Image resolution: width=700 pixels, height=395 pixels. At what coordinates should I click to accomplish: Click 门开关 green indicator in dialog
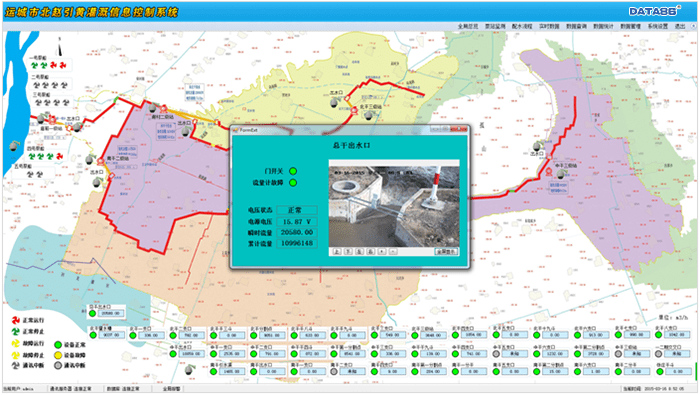pyautogui.click(x=293, y=171)
